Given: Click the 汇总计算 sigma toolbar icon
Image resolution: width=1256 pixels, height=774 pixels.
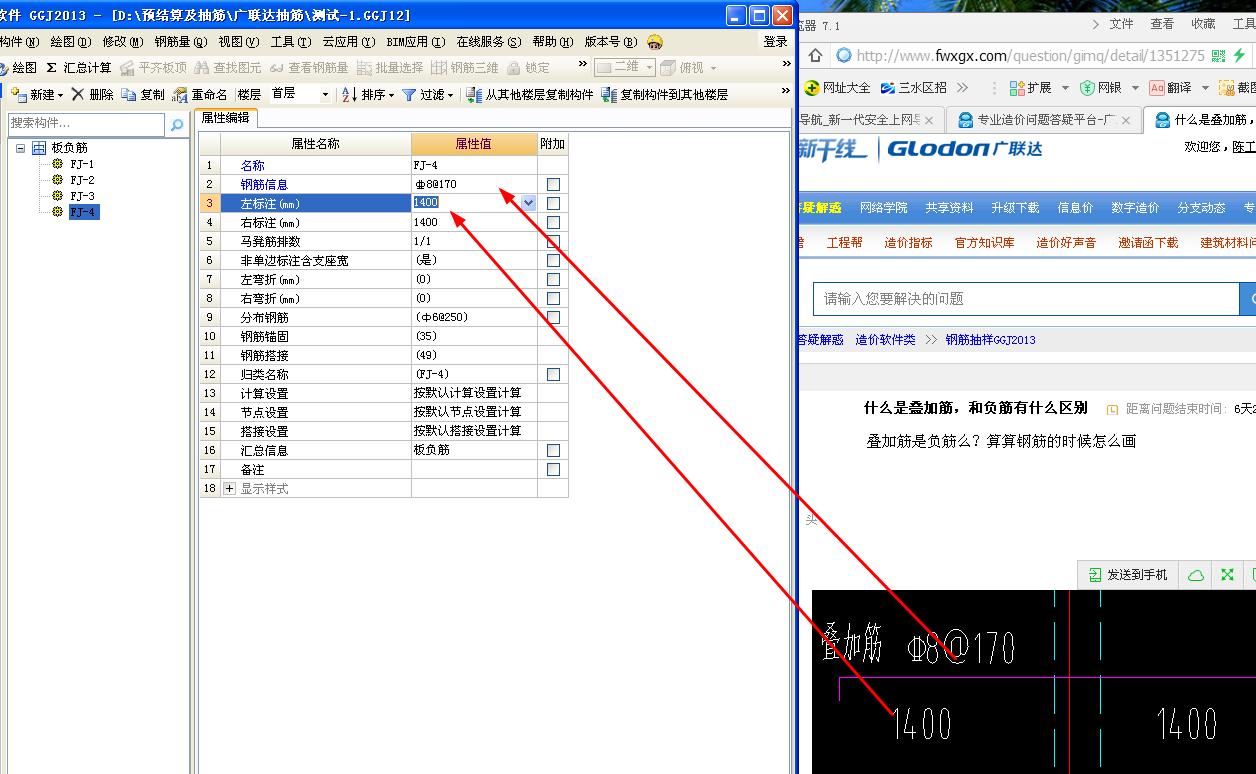Looking at the screenshot, I should 51,68.
